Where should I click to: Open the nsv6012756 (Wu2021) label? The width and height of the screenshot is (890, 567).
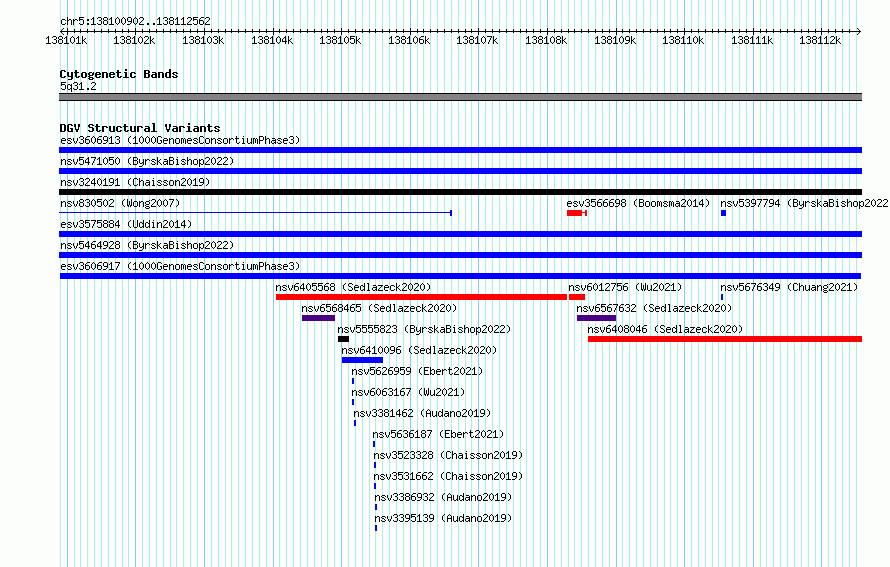click(x=625, y=287)
